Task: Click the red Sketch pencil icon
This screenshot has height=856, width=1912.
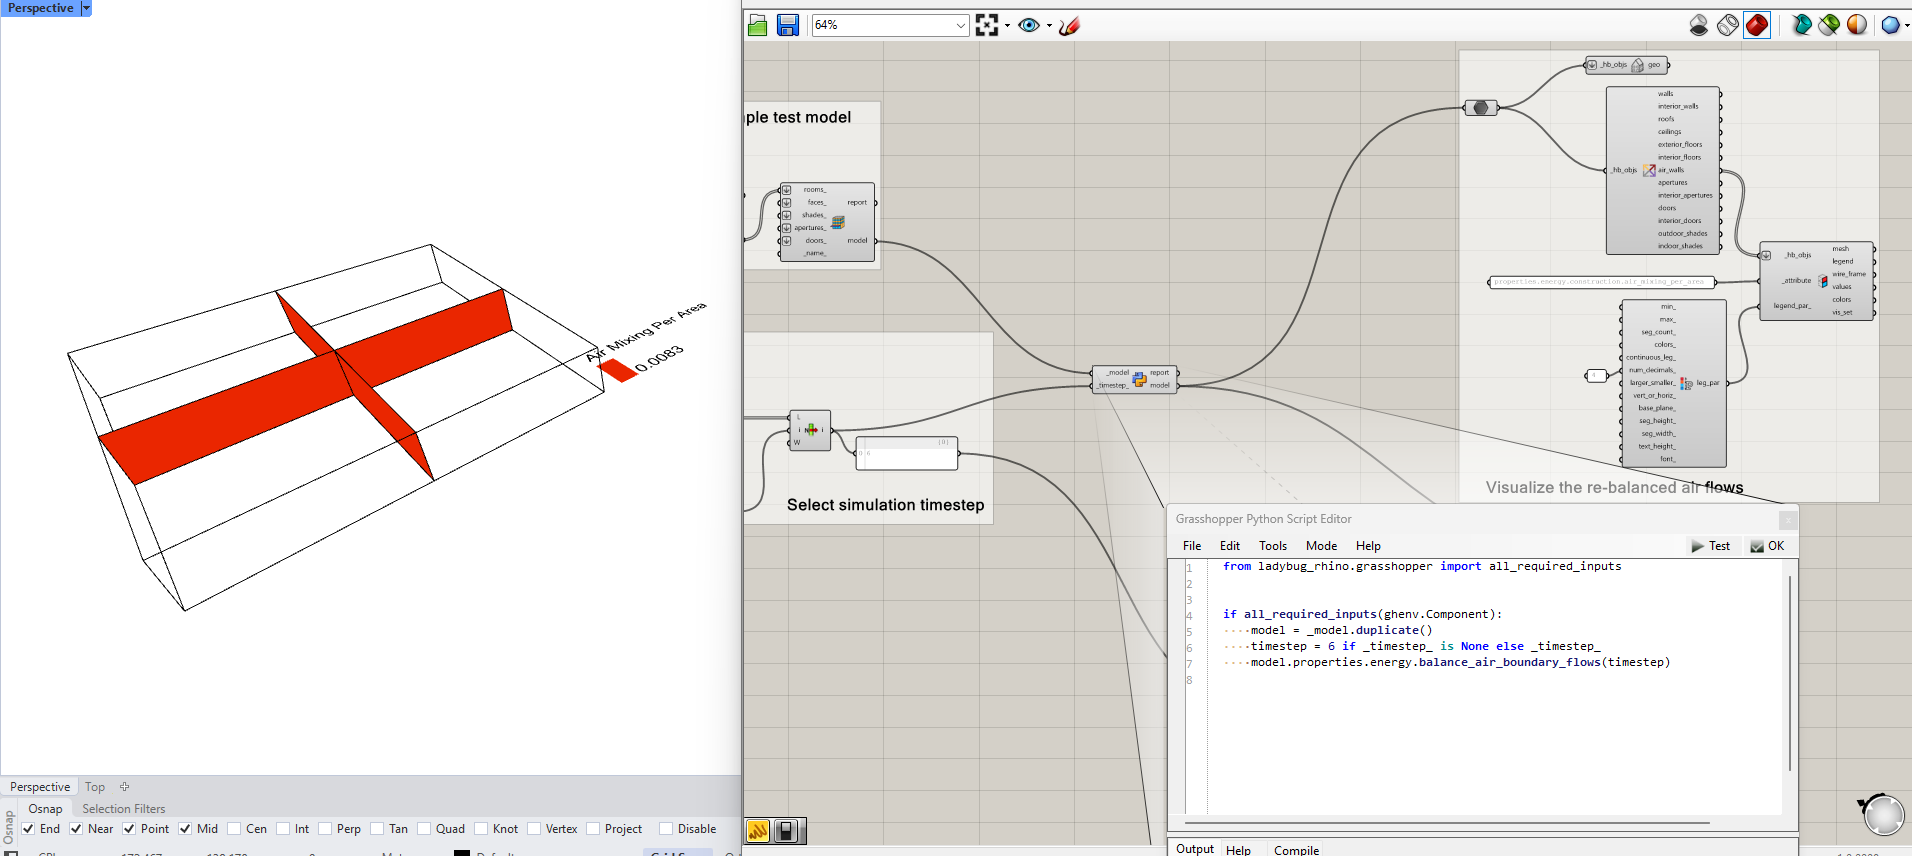Action: click(1069, 25)
